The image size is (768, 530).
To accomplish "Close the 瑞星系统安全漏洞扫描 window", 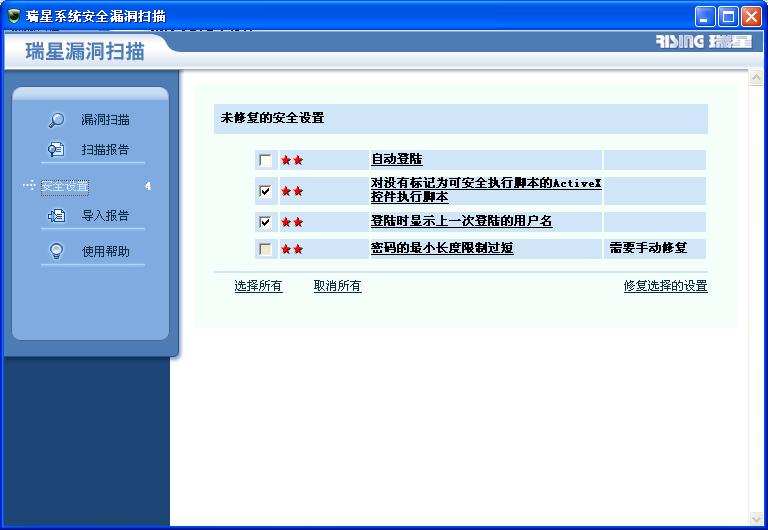I will 751,17.
